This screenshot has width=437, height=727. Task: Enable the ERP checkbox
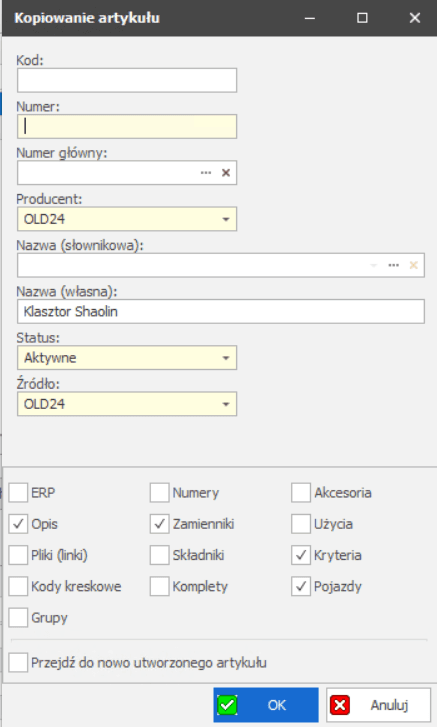[18, 492]
